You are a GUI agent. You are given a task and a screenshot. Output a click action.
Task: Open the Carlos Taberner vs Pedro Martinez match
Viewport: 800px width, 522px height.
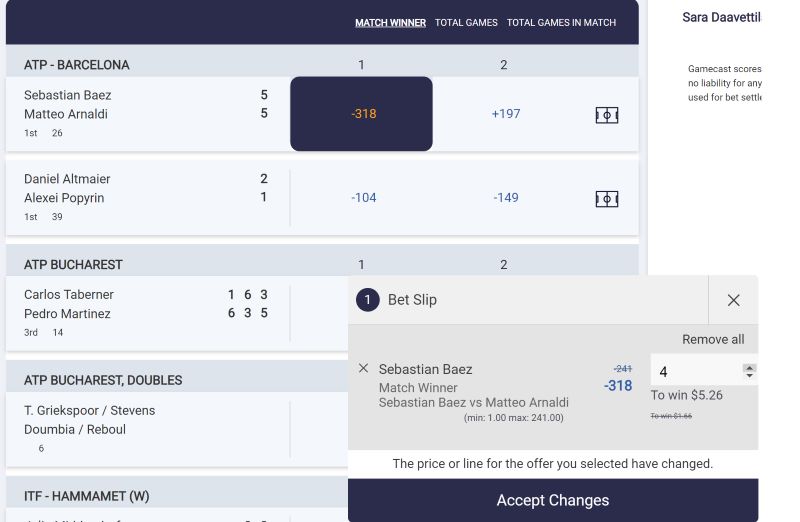[147, 313]
